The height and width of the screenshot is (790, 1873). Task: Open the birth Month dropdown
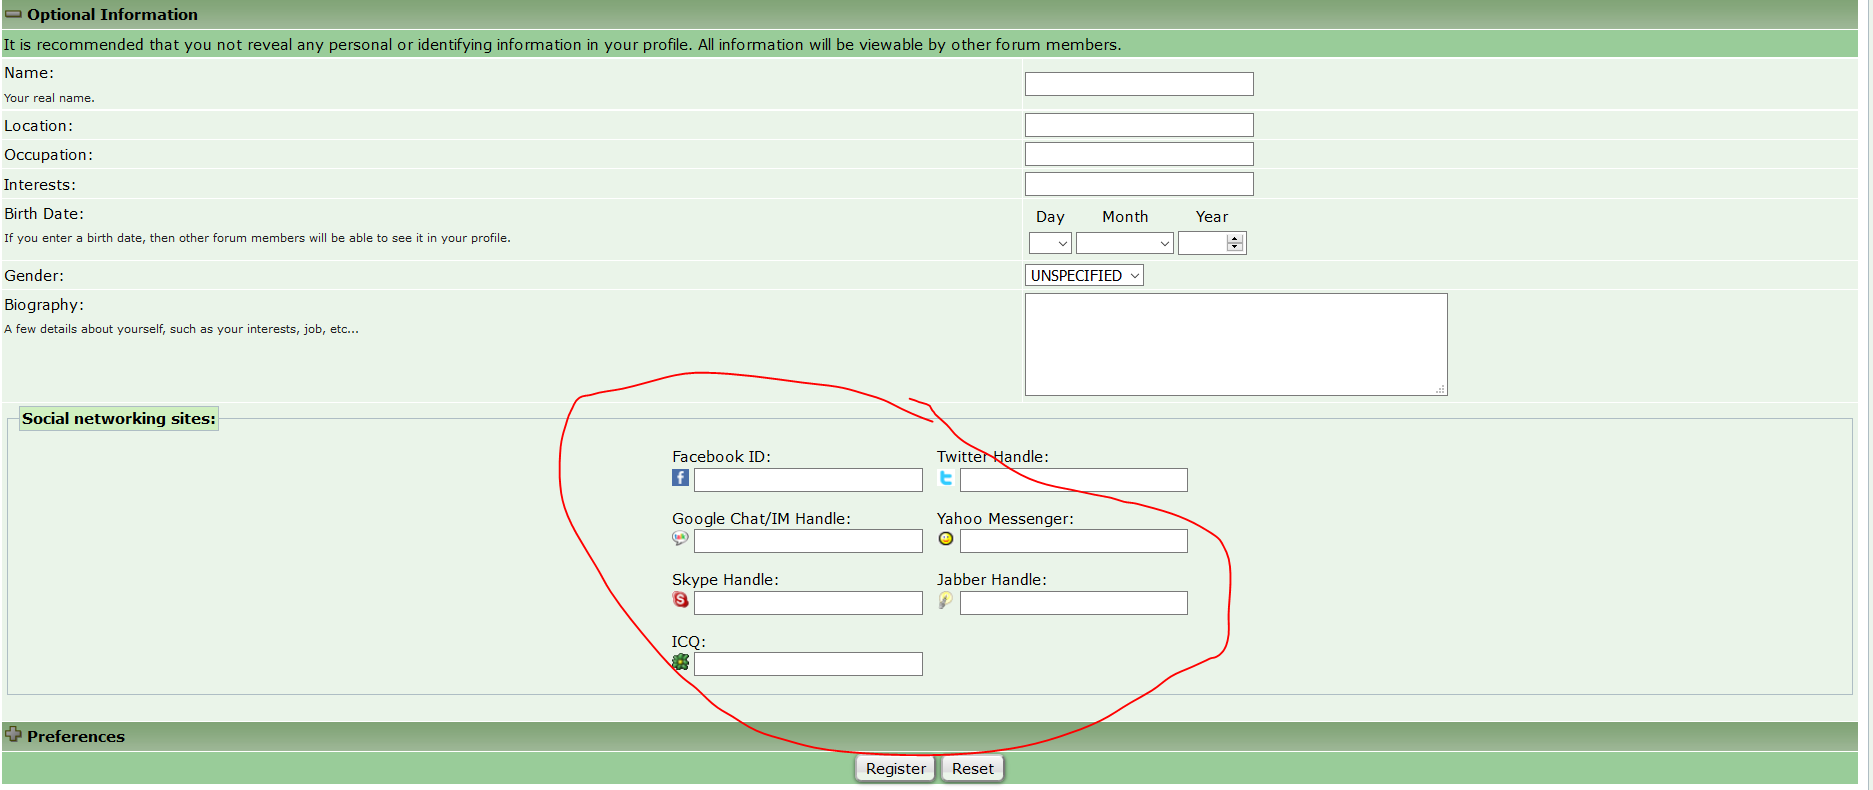(1124, 243)
